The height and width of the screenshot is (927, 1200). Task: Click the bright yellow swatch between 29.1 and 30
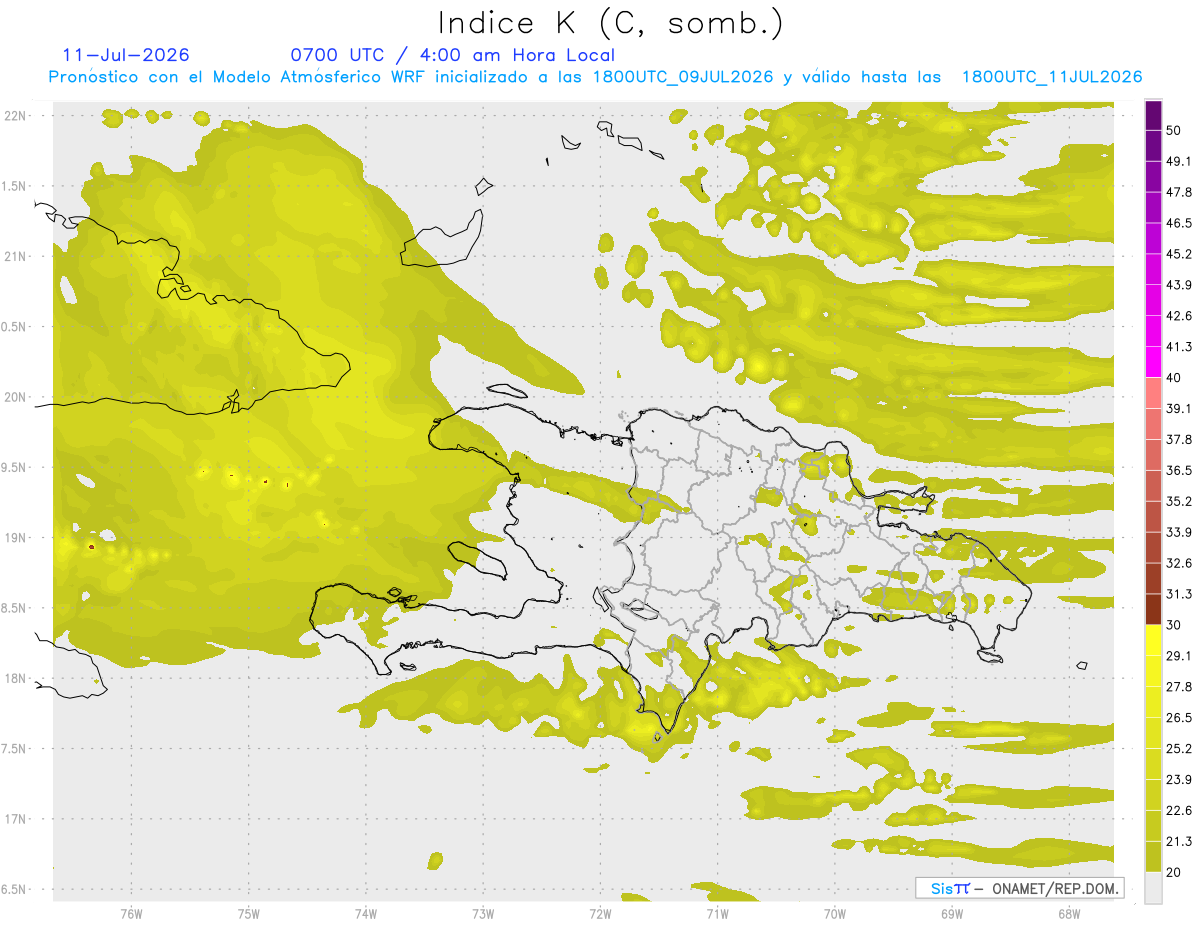point(1154,640)
